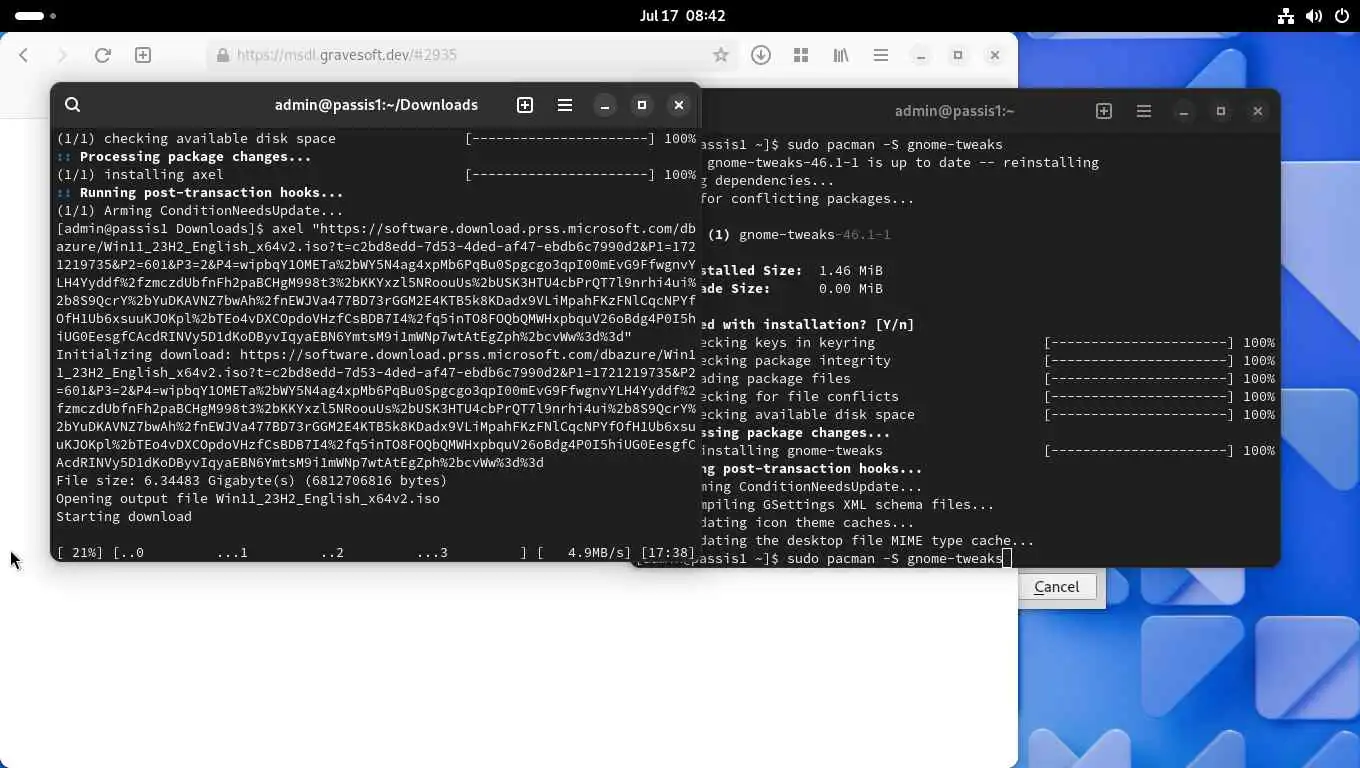Maximize the admin@passis1:~ terminal
Viewport: 1360px width, 768px height.
pos(1221,111)
